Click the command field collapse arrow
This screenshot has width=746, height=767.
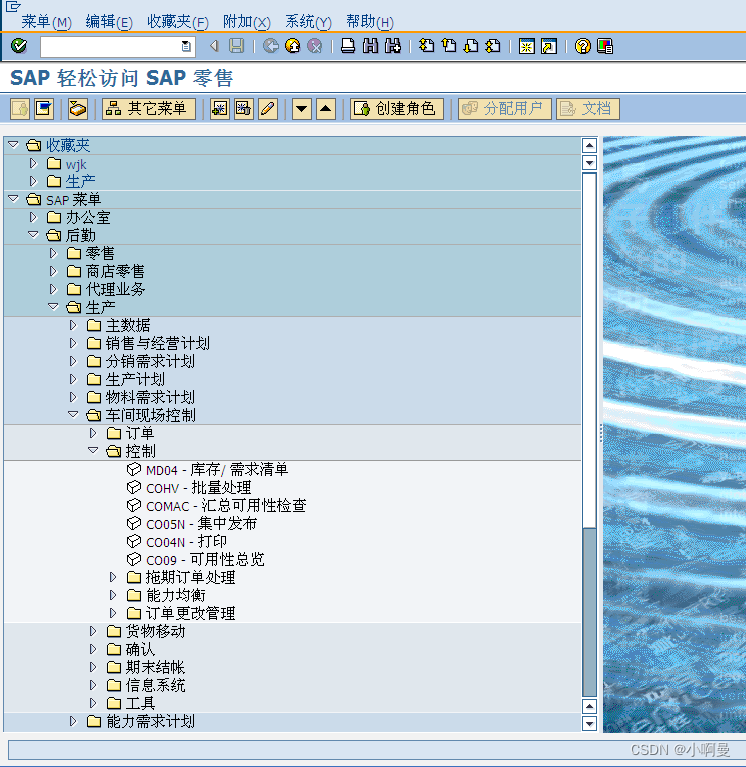coord(214,46)
